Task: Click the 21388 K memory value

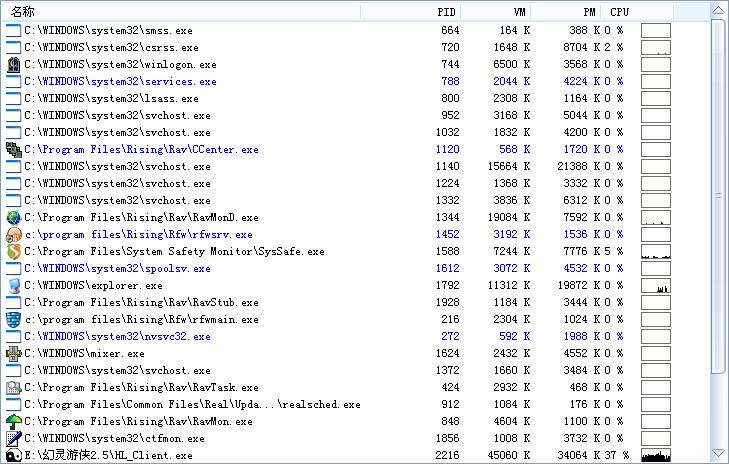Action: pos(579,166)
